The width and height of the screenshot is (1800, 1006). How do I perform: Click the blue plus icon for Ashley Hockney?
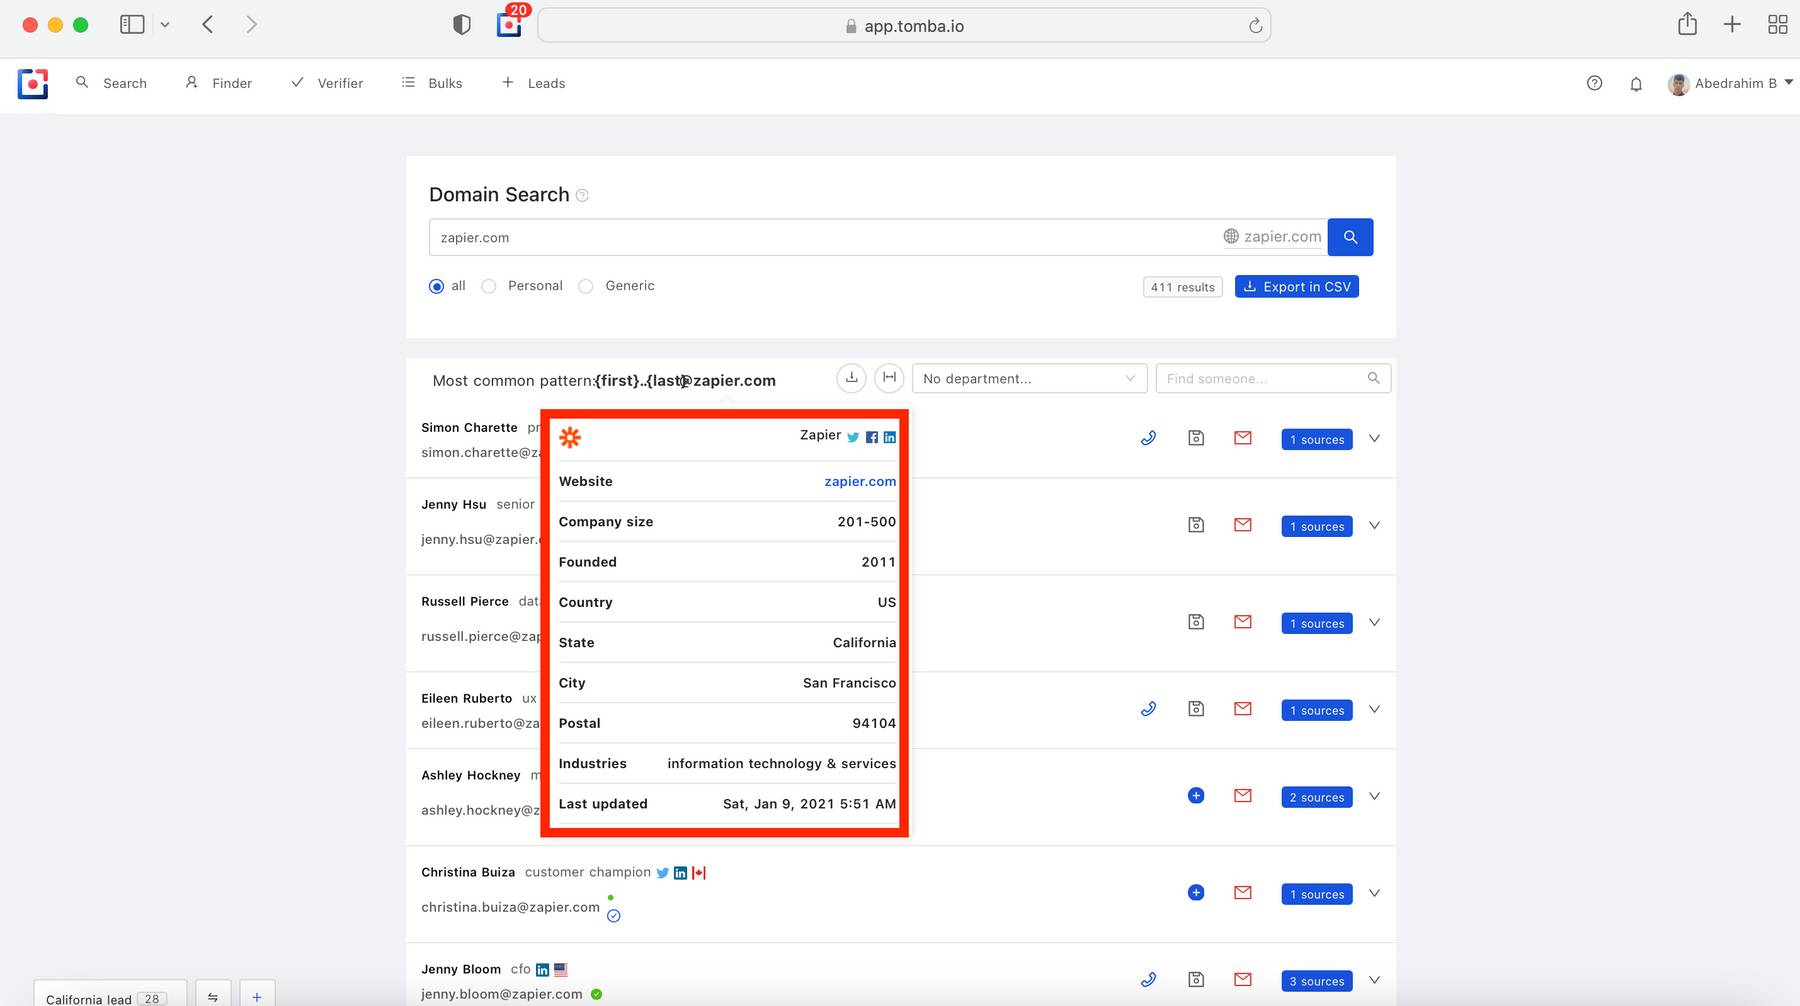point(1196,796)
